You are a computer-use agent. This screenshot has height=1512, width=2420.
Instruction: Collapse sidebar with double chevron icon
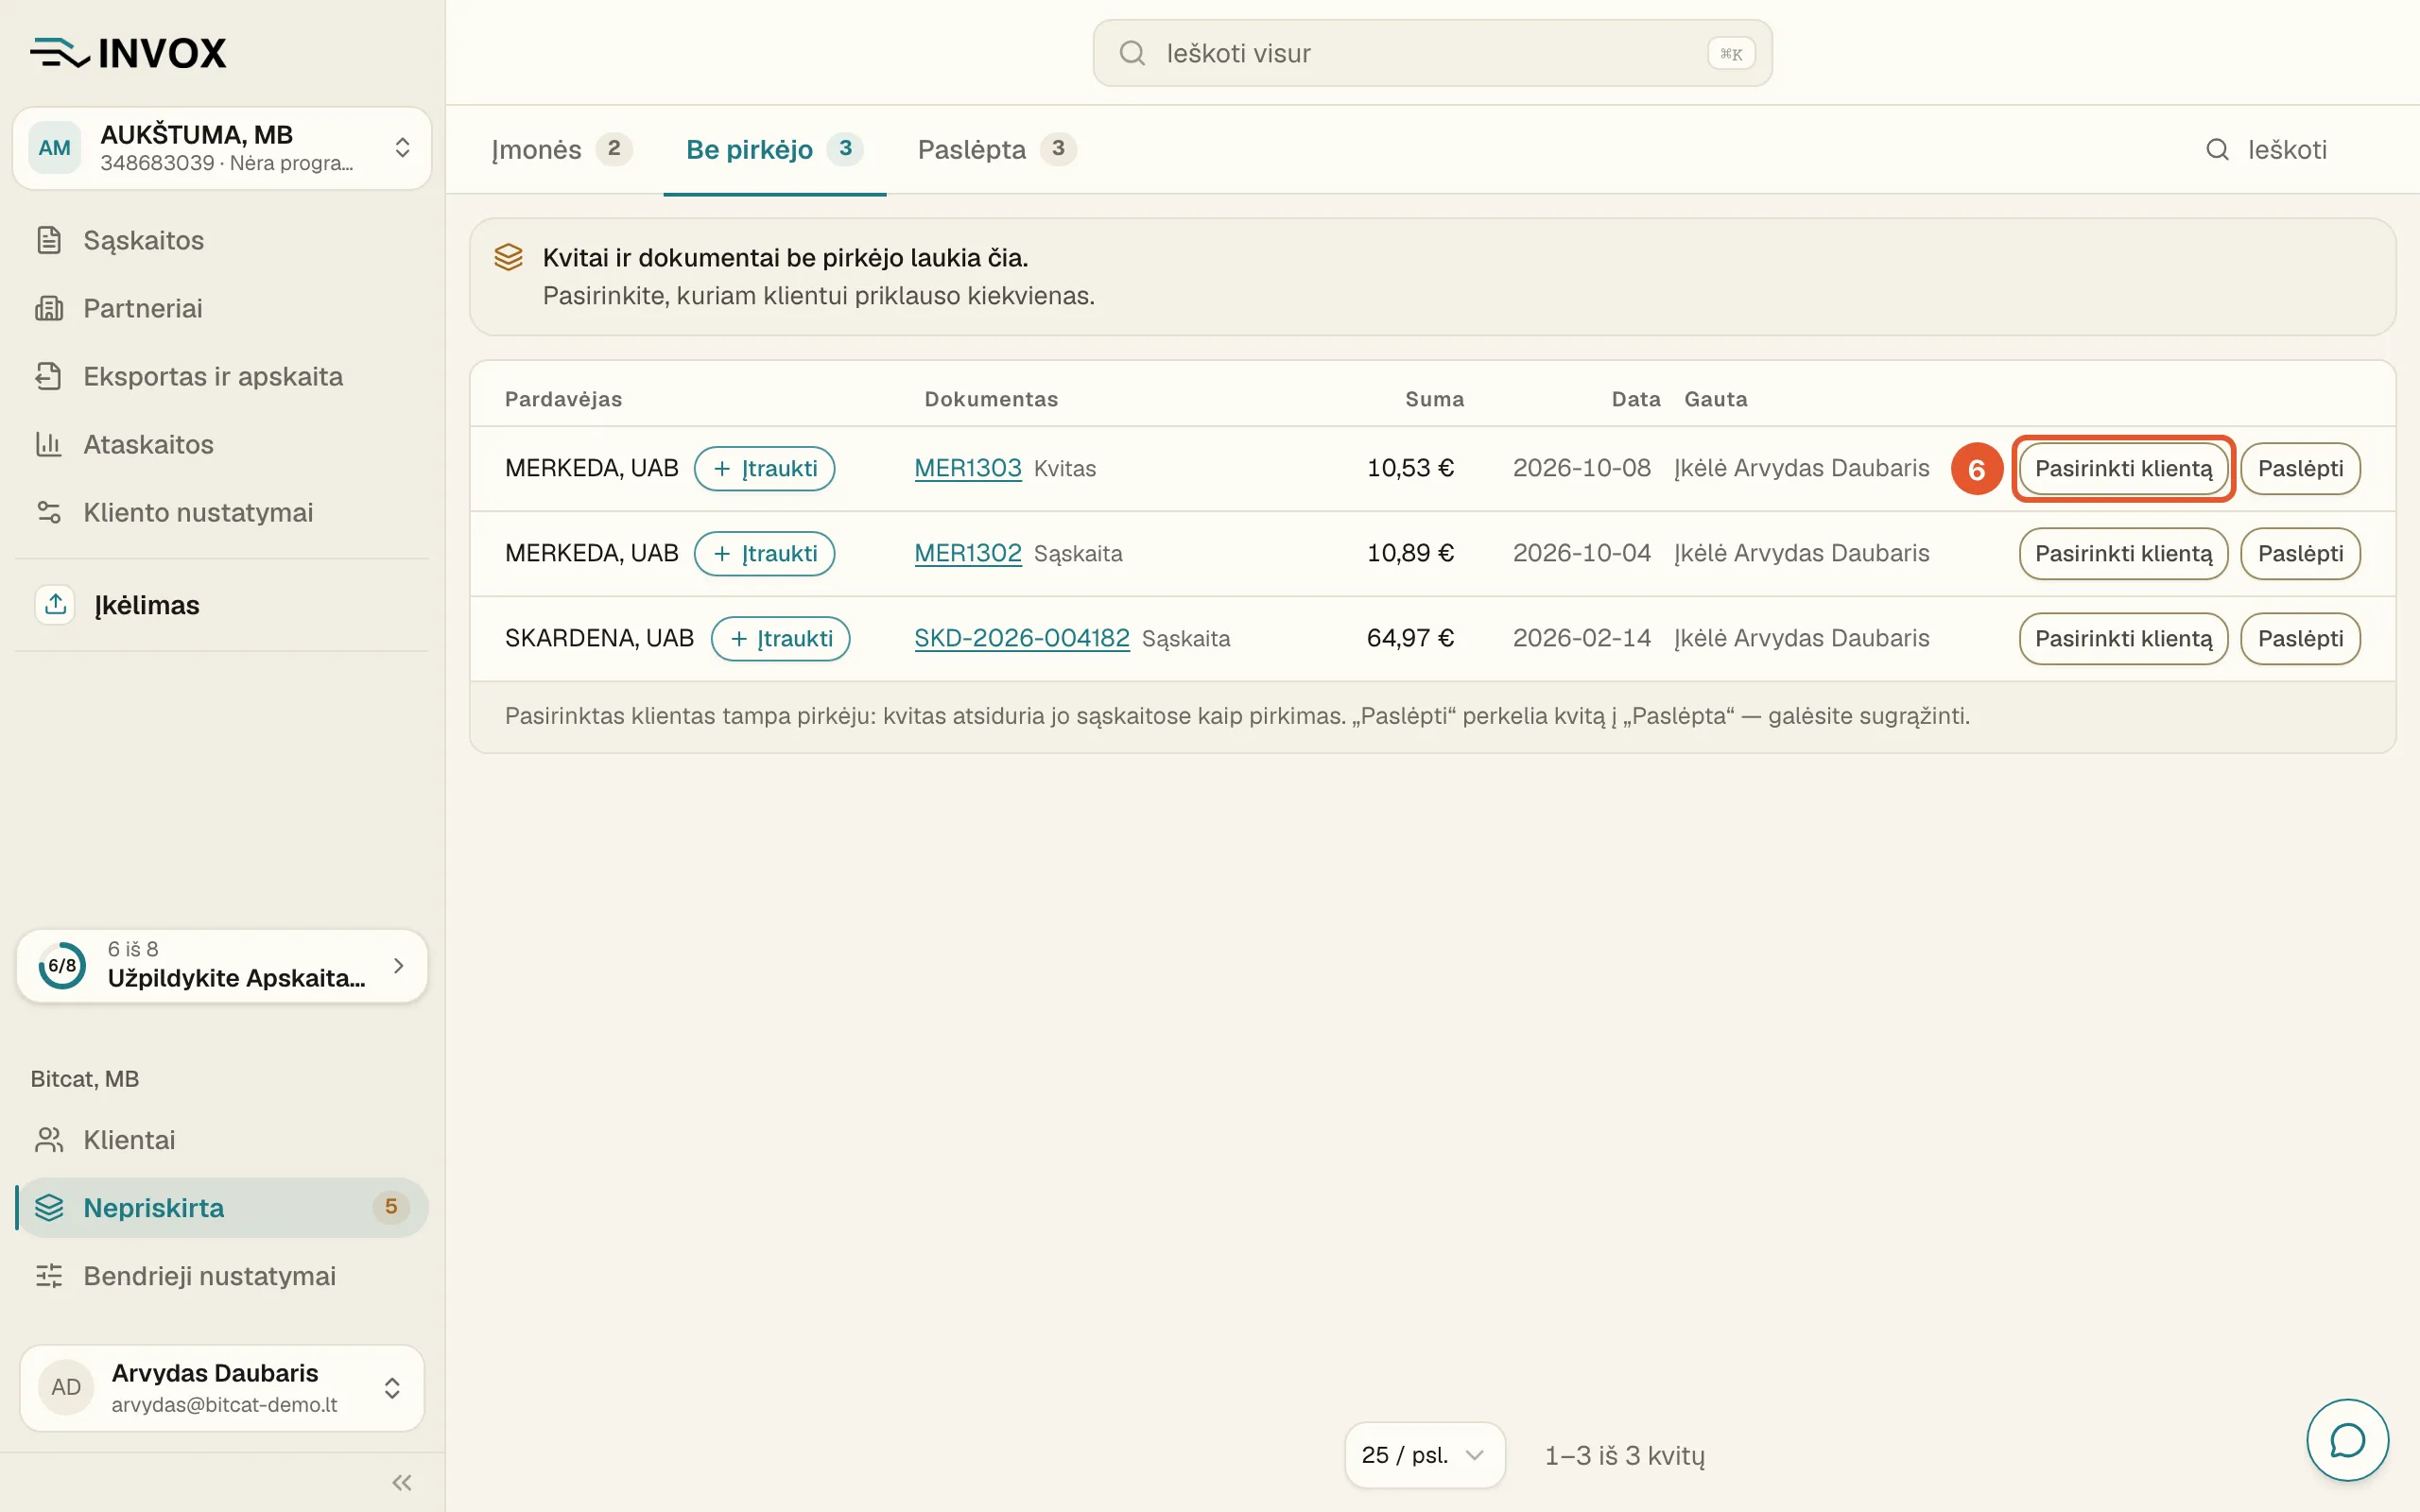(x=402, y=1482)
